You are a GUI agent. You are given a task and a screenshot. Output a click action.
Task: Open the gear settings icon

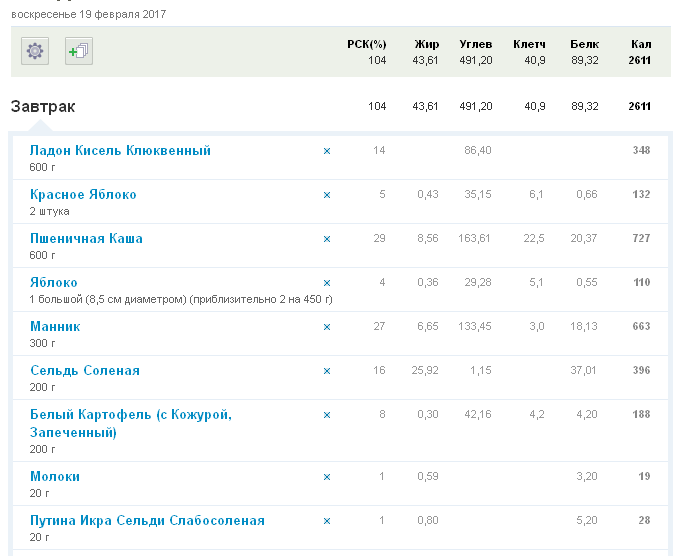35,51
